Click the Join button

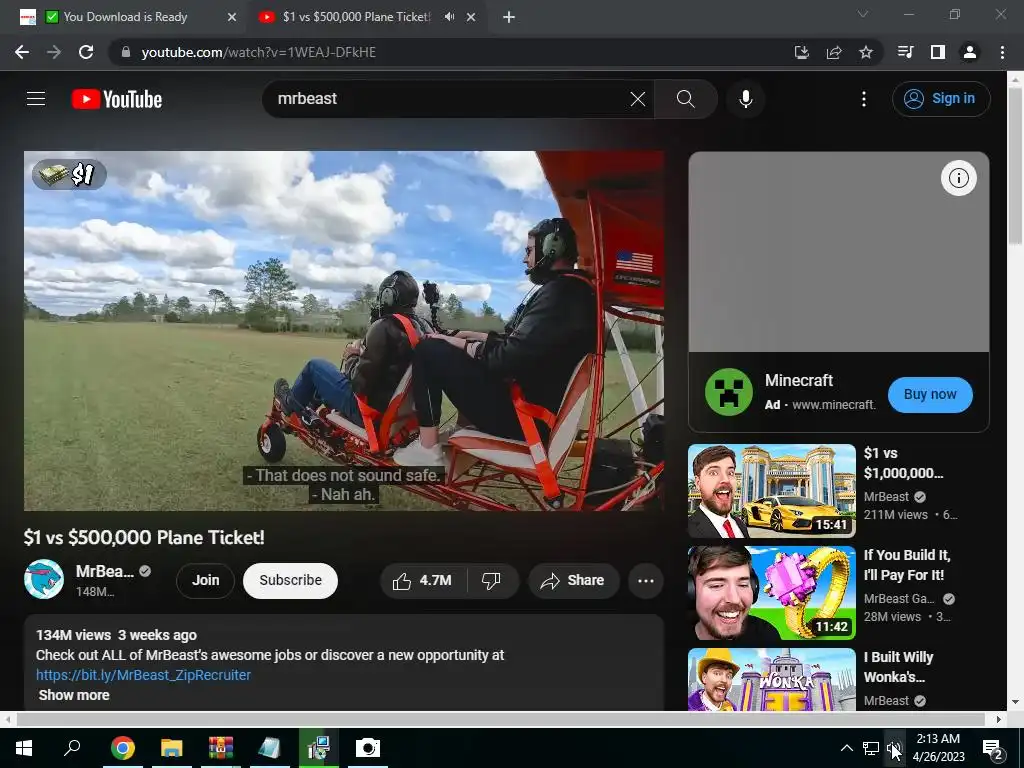(205, 581)
